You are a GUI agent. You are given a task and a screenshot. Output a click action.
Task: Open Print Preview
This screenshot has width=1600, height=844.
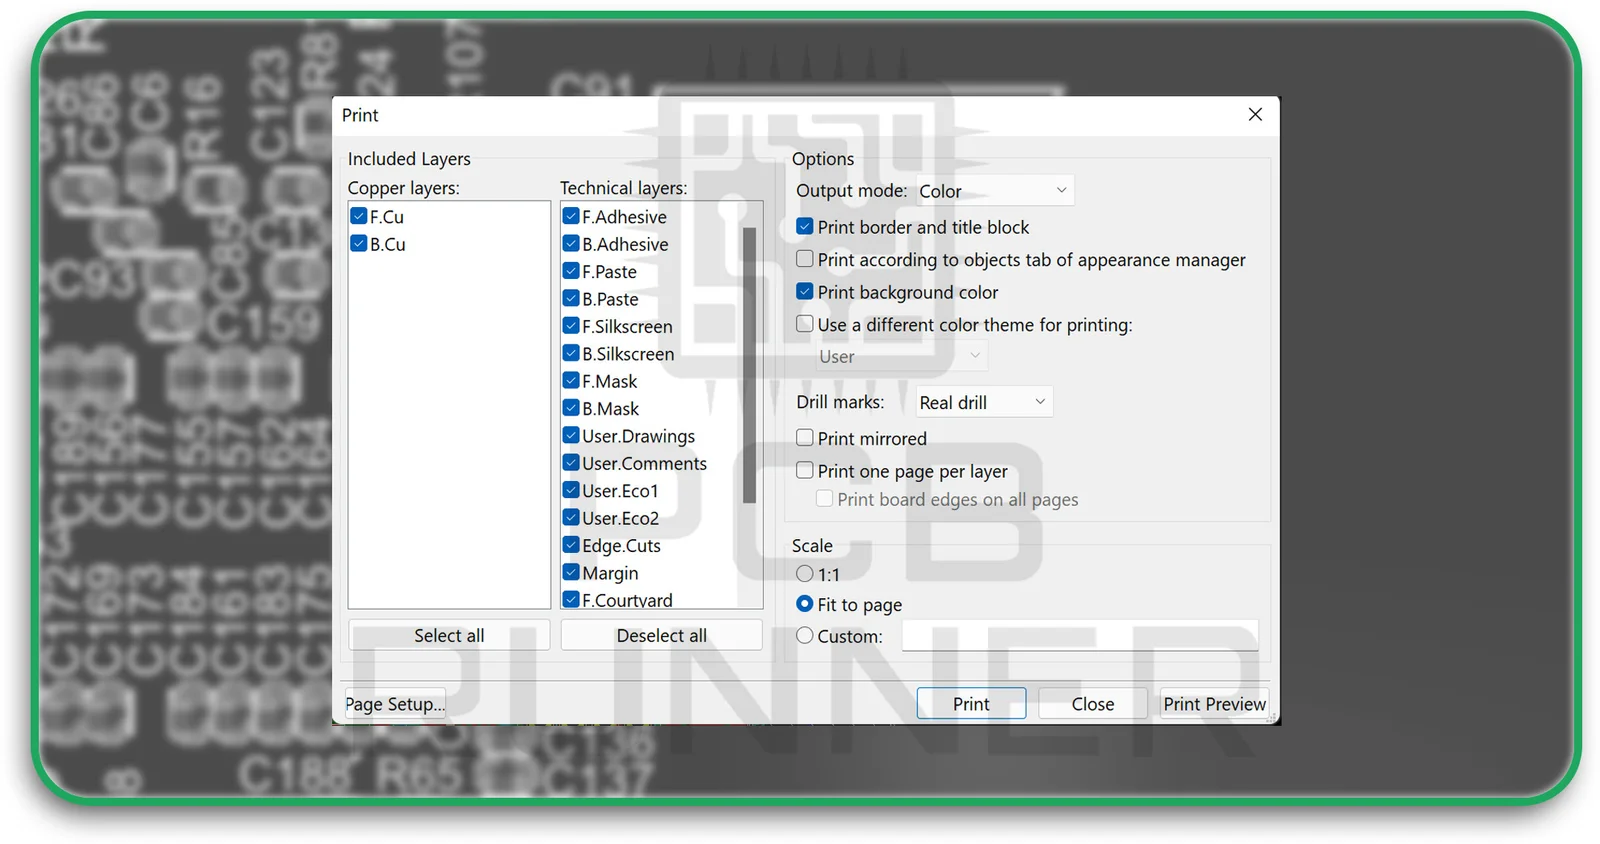1214,704
